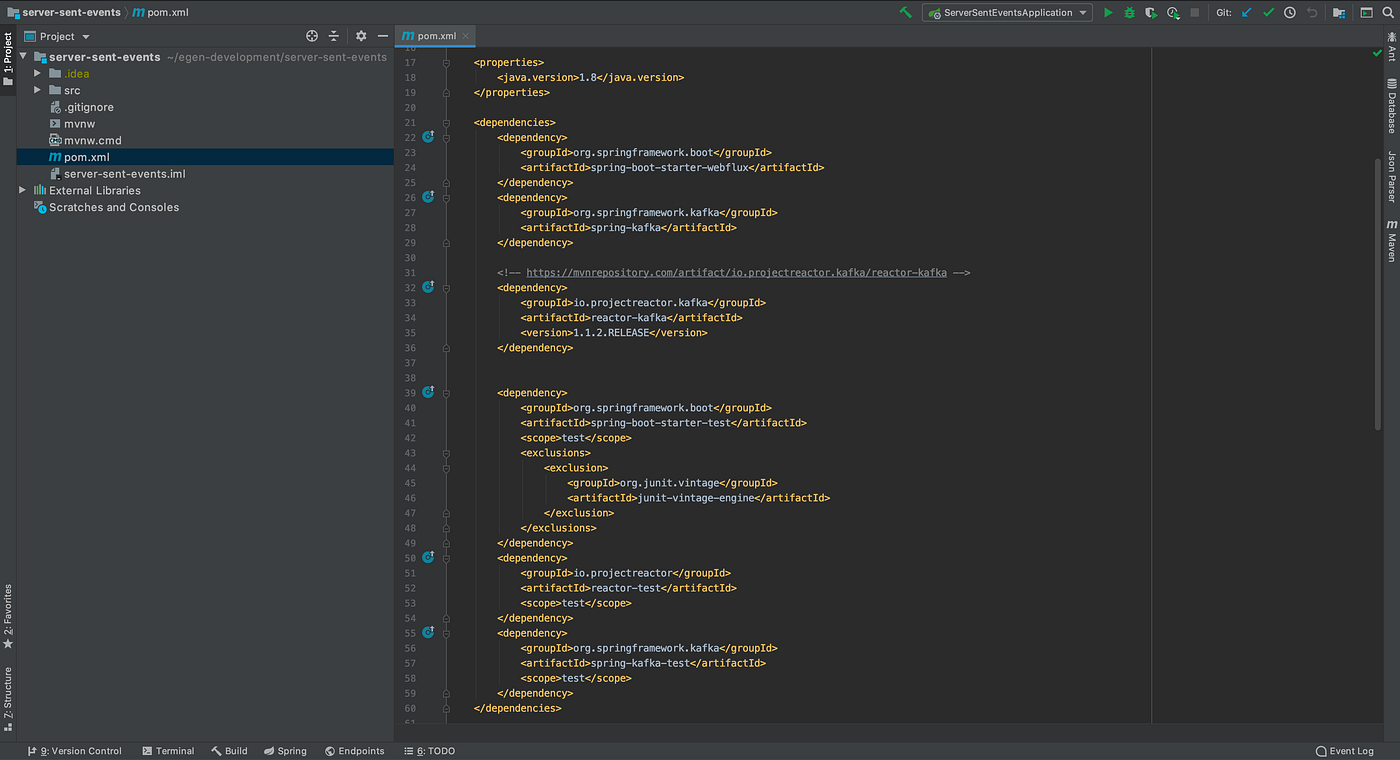Expand the .idea folder chevron
This screenshot has height=760, width=1400.
tap(37, 73)
